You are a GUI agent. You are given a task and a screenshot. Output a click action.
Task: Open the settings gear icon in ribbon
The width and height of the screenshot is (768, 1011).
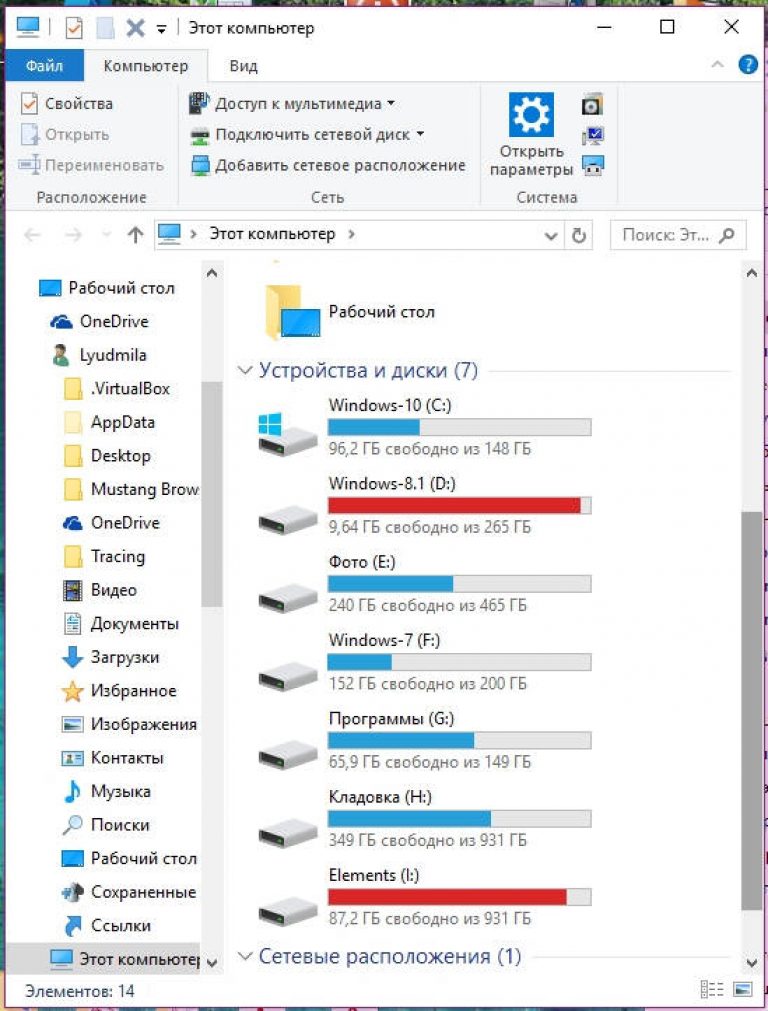pyautogui.click(x=531, y=115)
